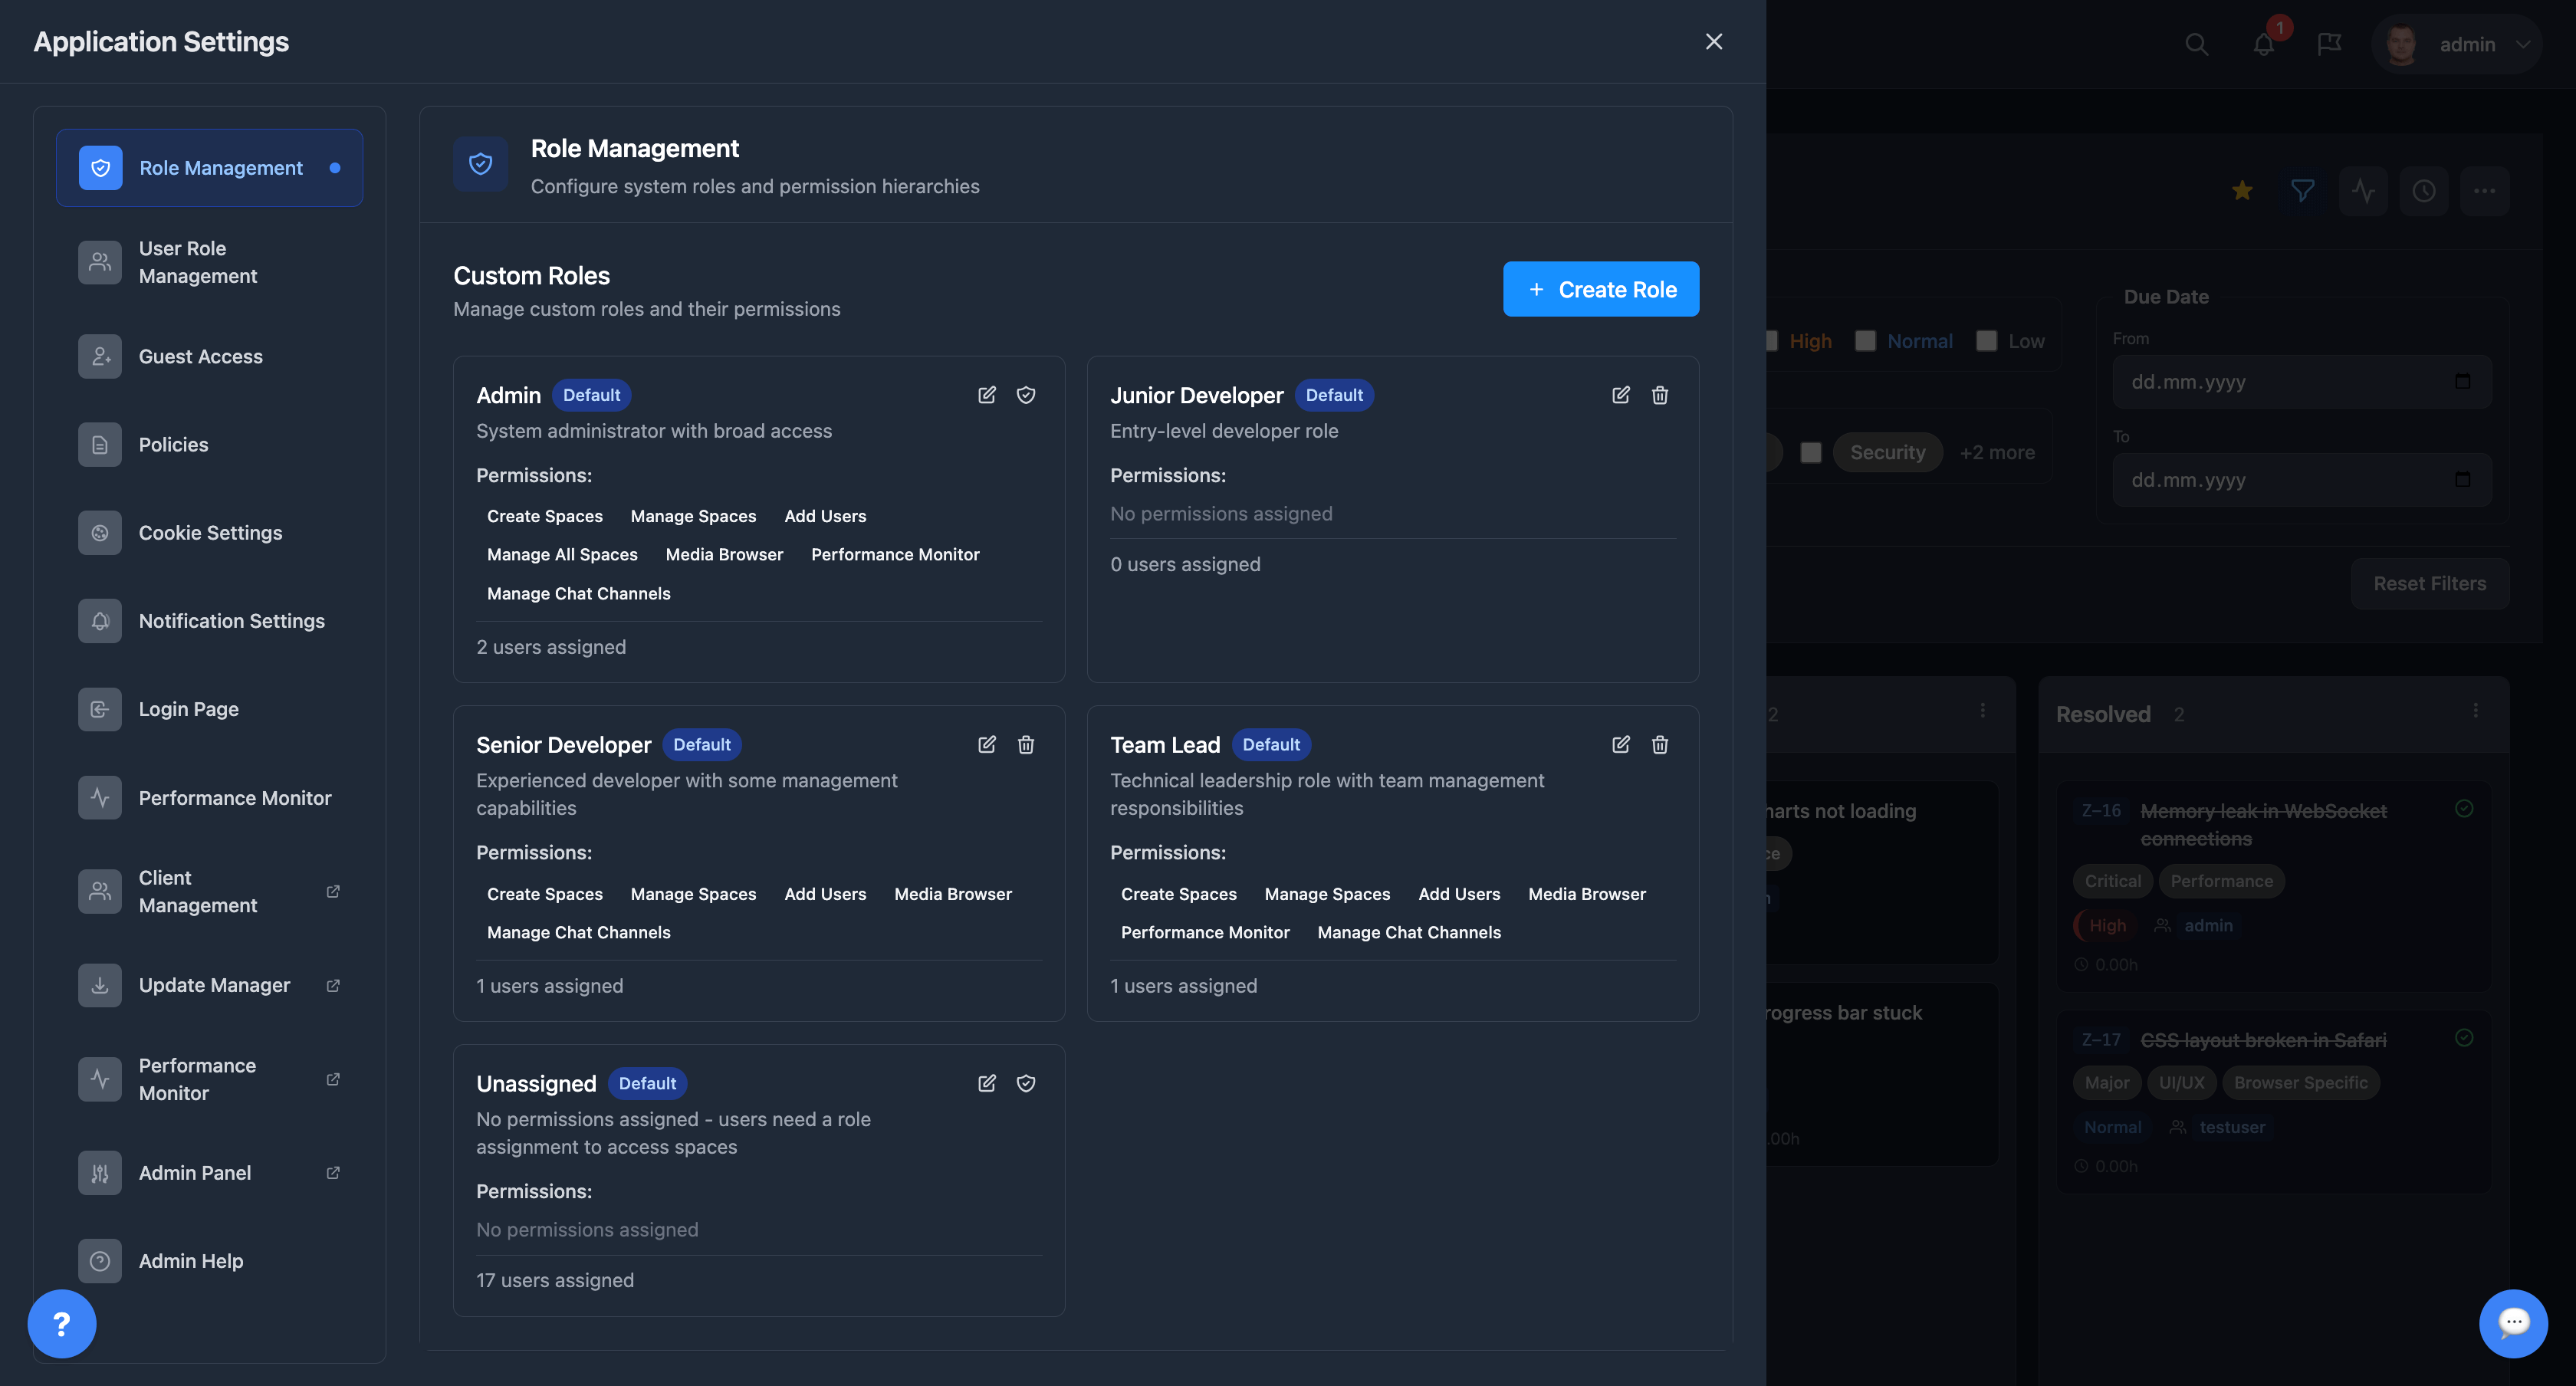Screen dimensions: 2576x1386
Task: Edit the Admin role
Action: (986, 395)
